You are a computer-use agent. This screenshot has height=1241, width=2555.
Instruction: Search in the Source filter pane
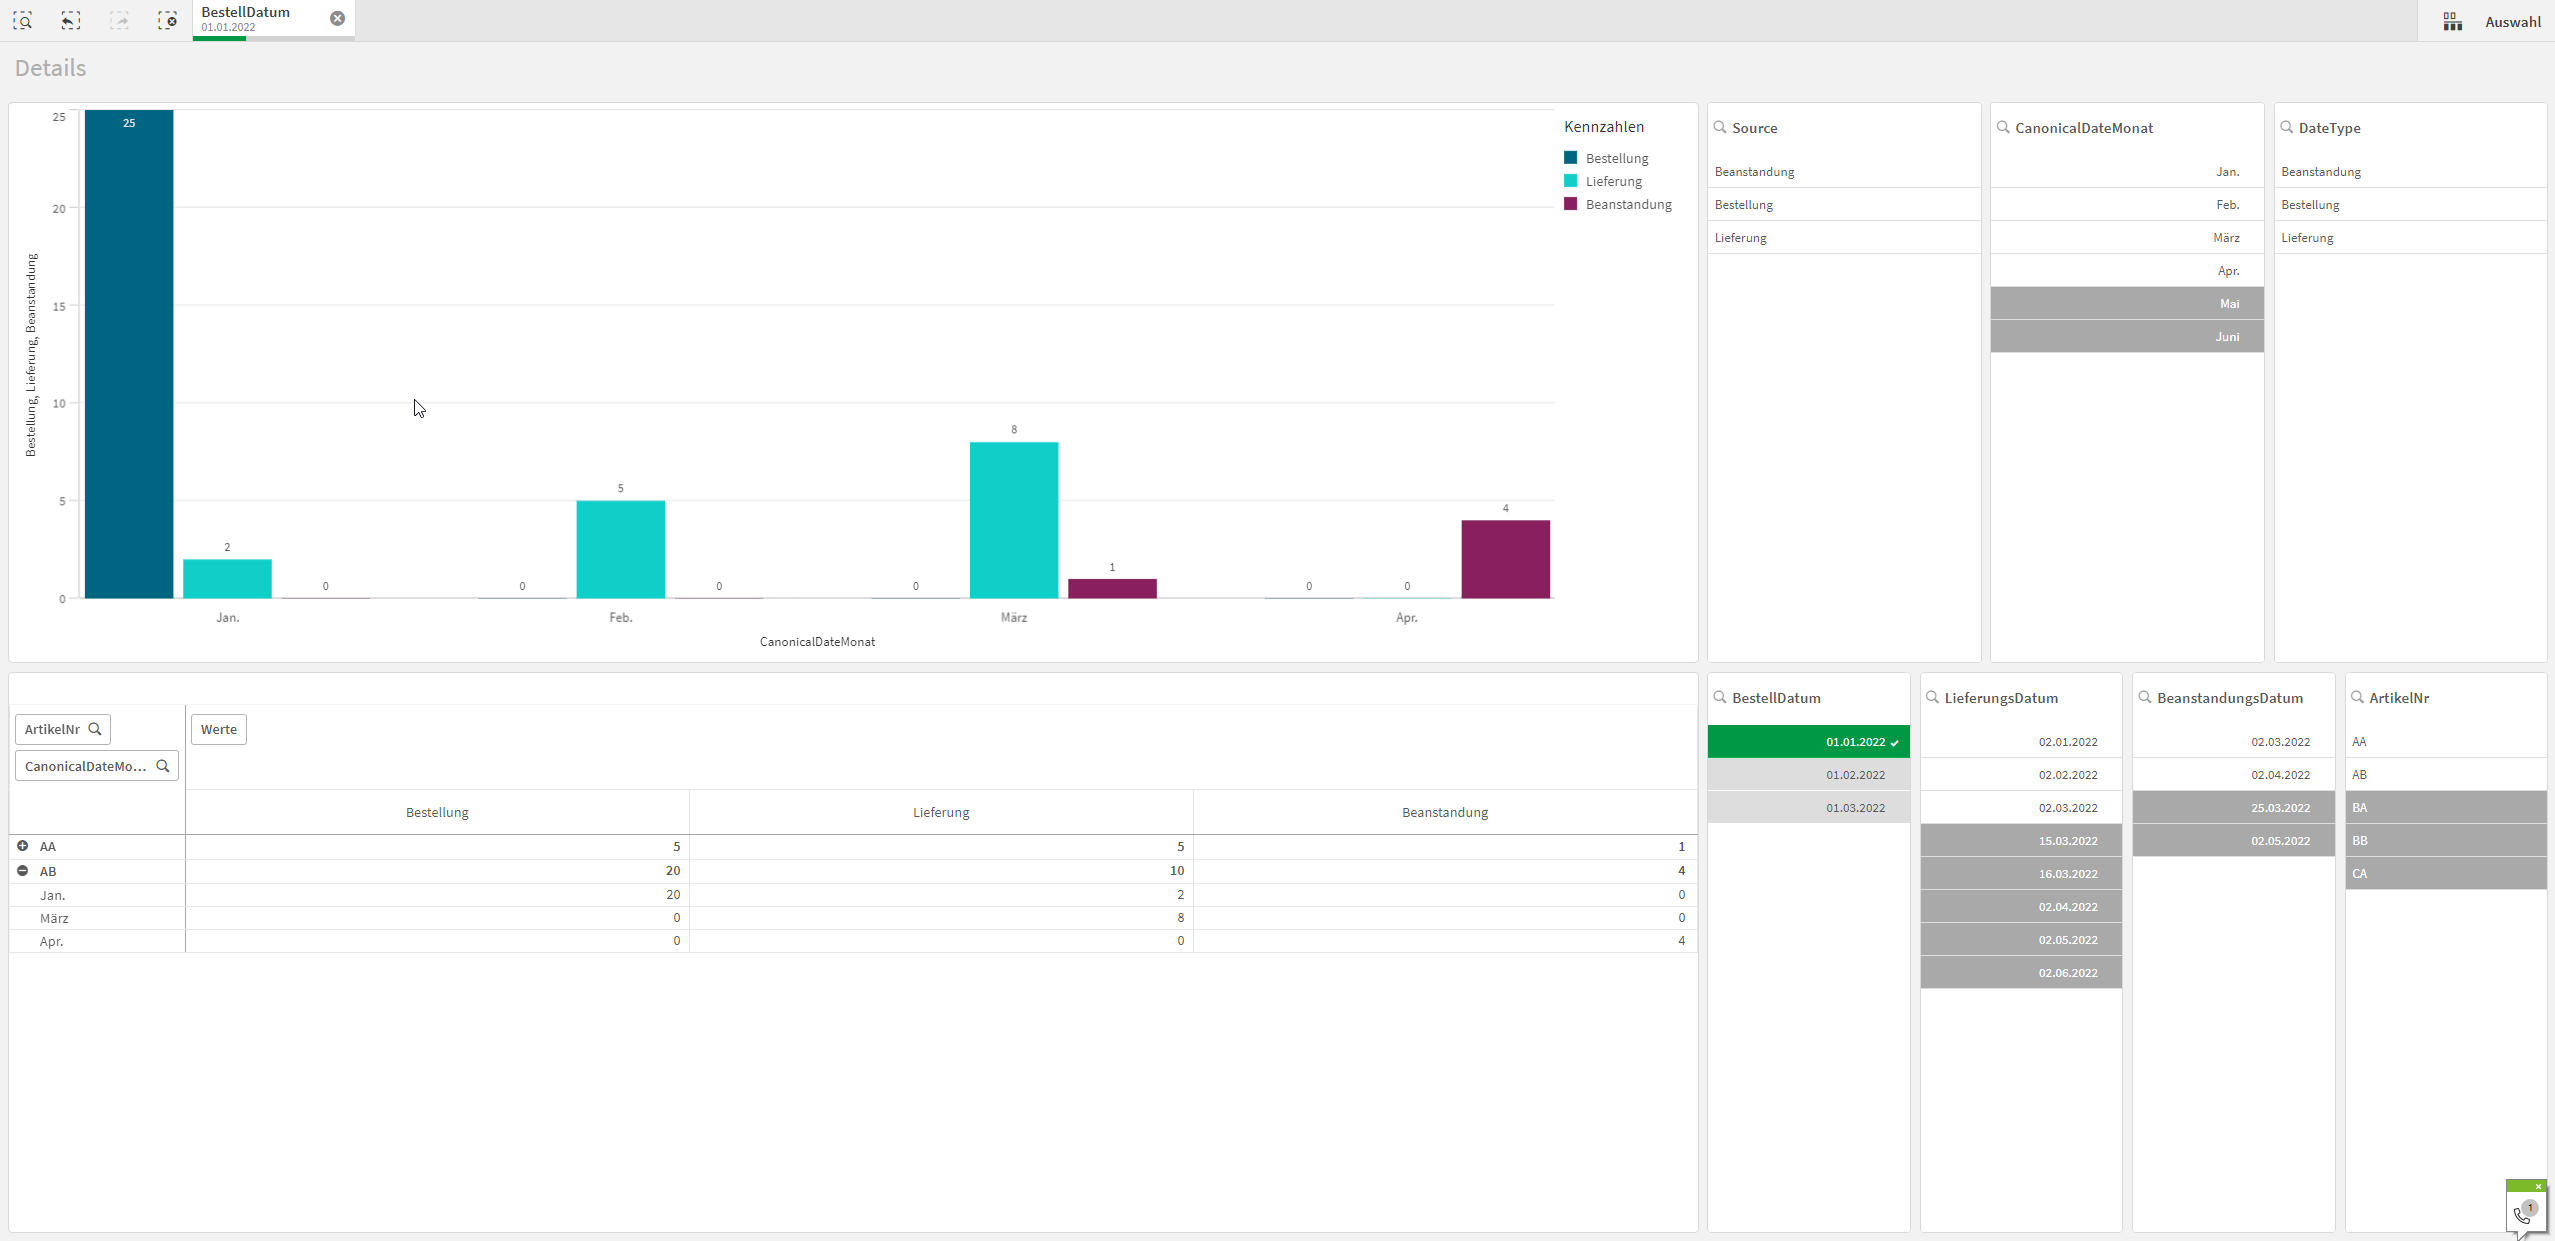click(x=1720, y=127)
